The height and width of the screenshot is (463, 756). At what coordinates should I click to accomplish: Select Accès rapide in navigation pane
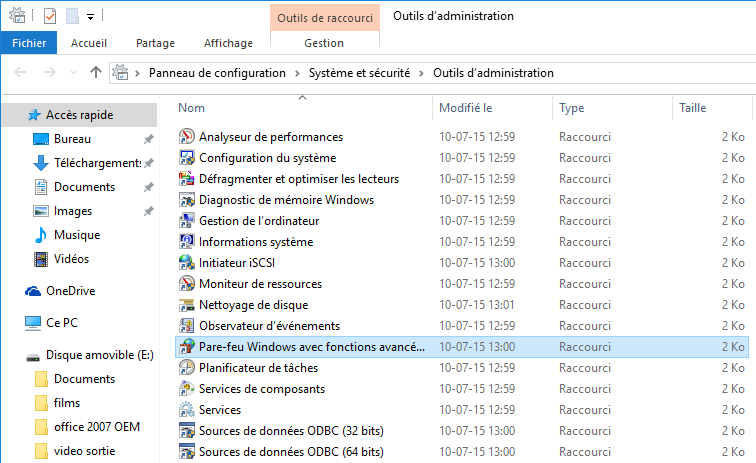(80, 115)
